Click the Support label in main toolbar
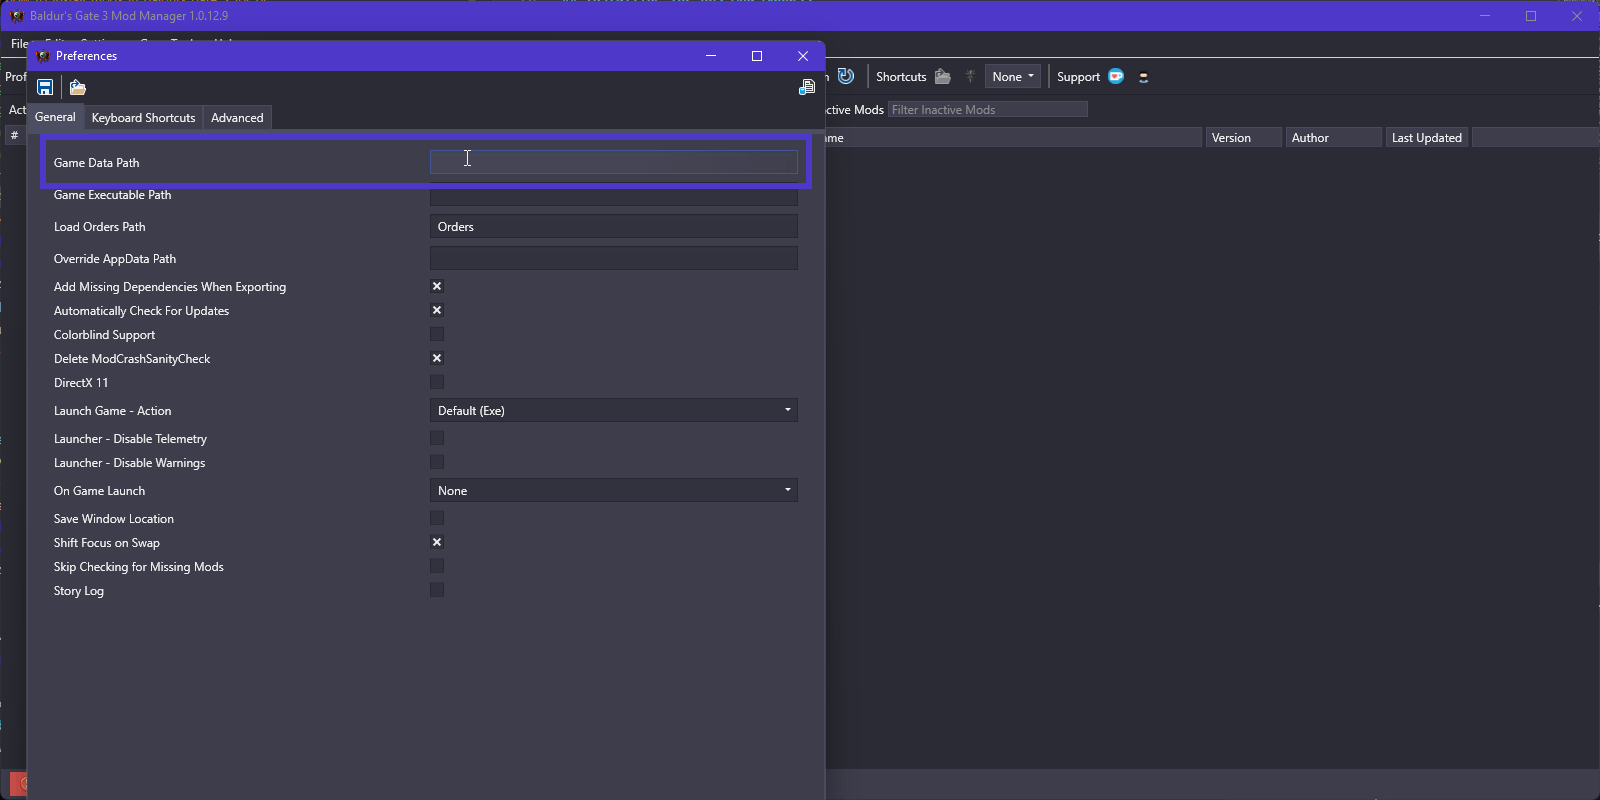1600x800 pixels. [x=1078, y=77]
